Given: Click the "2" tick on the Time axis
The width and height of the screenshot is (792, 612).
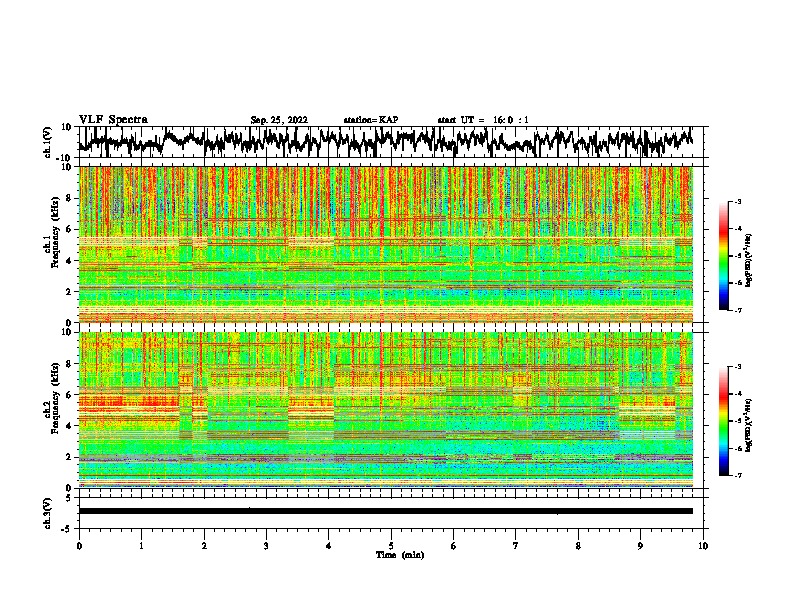Looking at the screenshot, I should [x=204, y=546].
